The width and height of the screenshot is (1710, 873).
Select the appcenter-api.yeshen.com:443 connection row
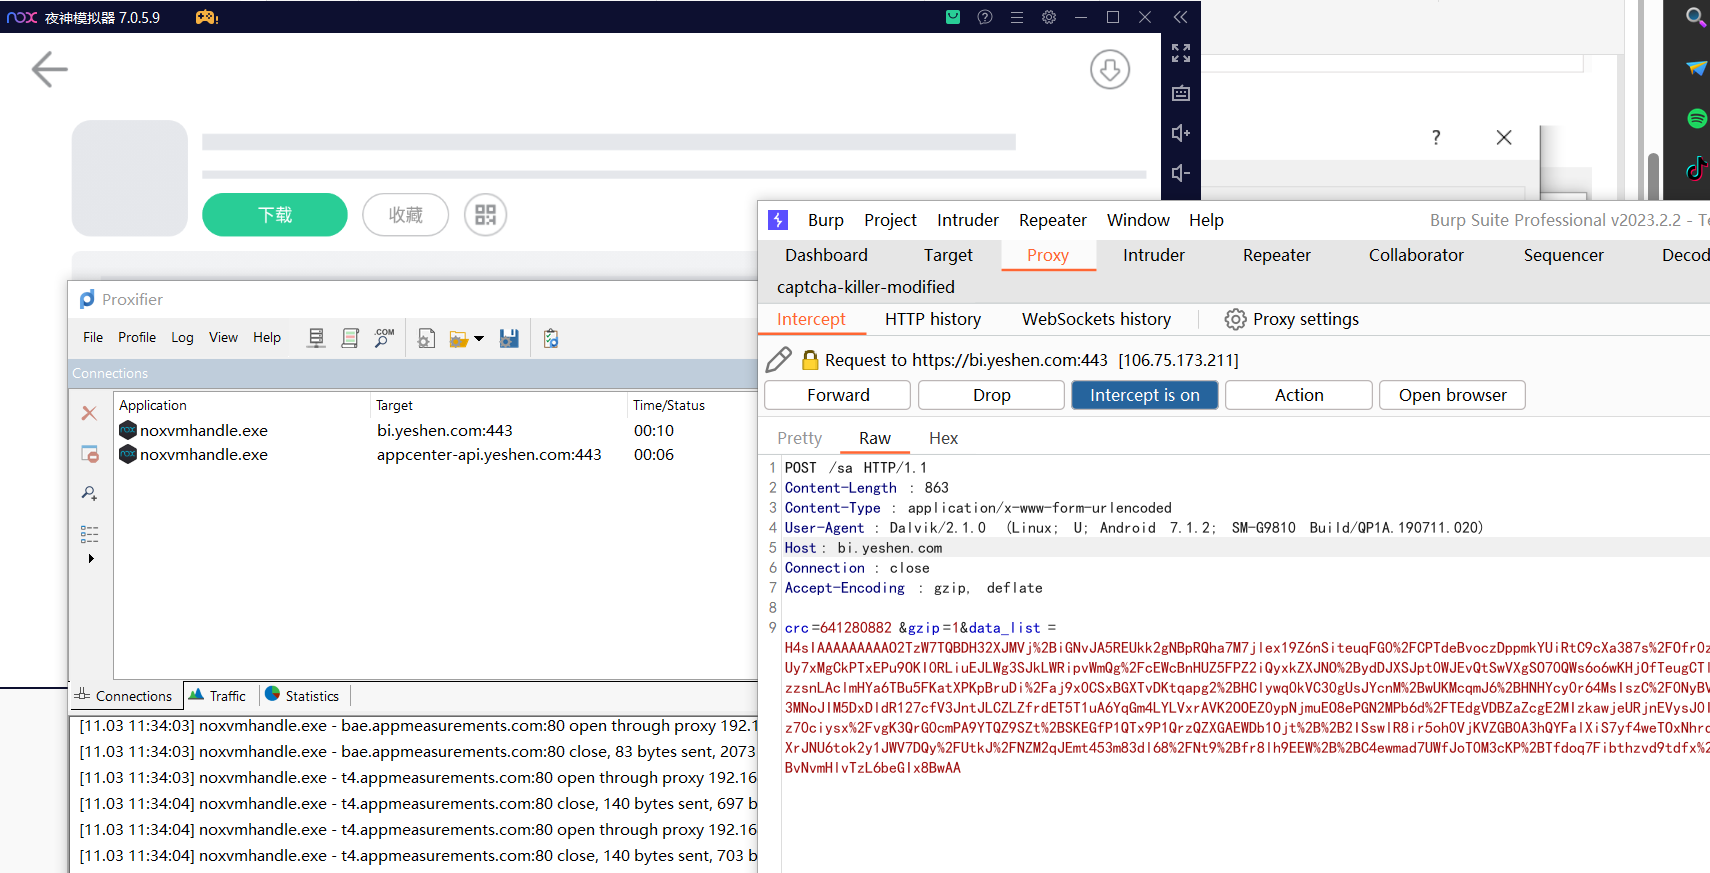click(x=436, y=454)
